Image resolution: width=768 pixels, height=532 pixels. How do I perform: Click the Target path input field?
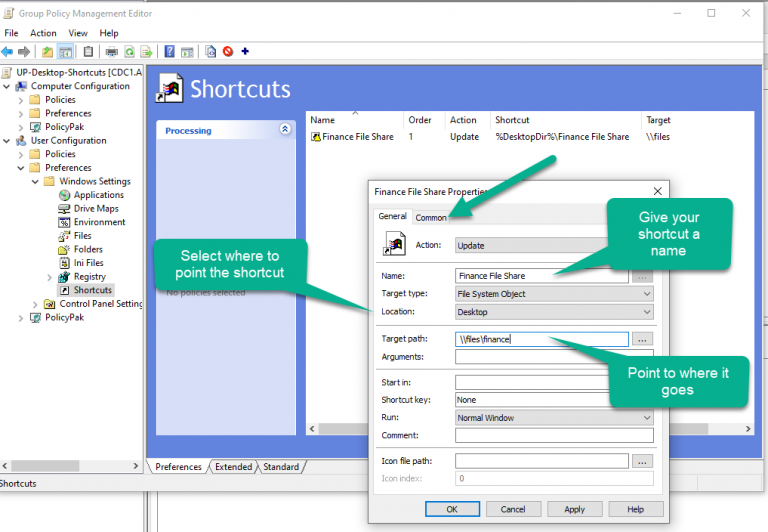click(542, 339)
